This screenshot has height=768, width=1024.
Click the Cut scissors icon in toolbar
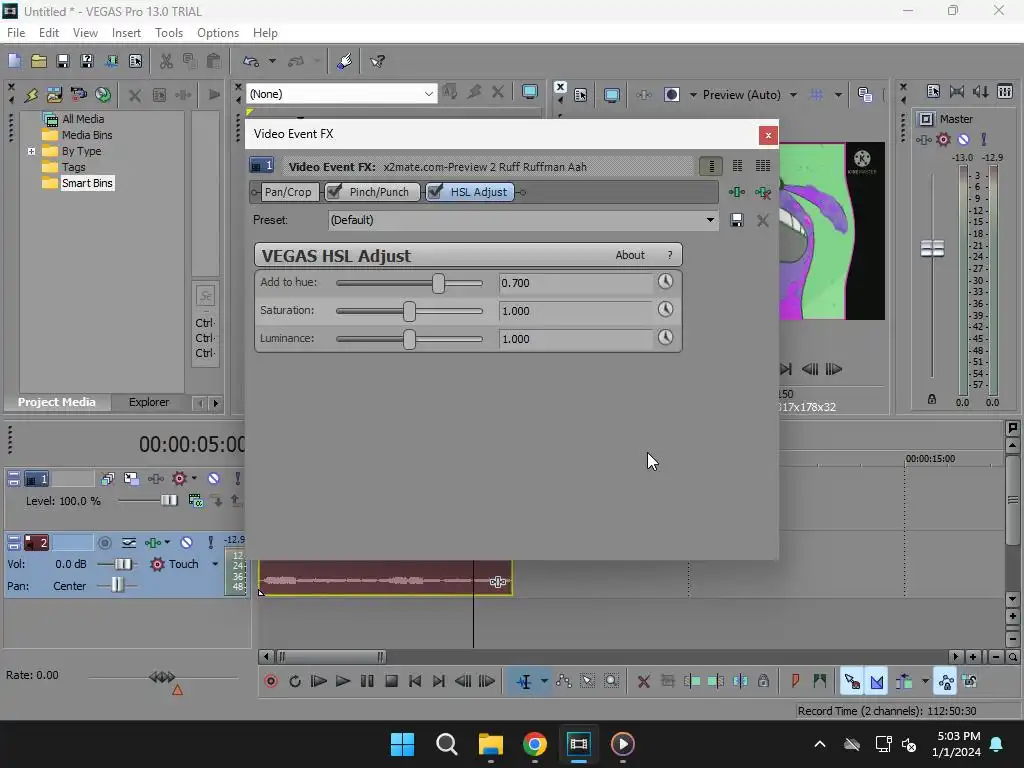click(x=166, y=61)
